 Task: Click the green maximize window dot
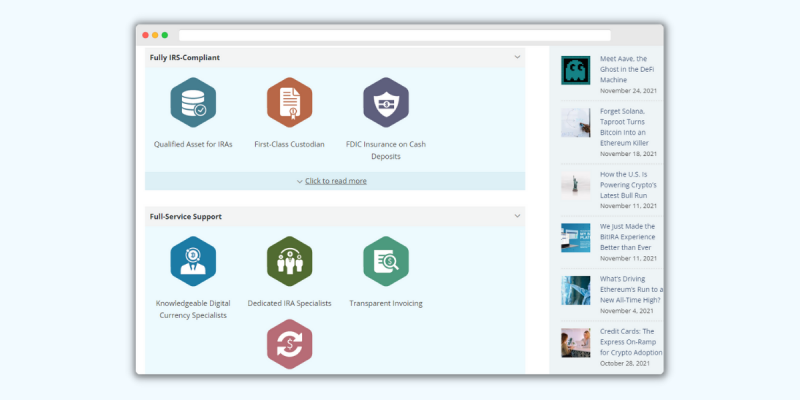[165, 35]
